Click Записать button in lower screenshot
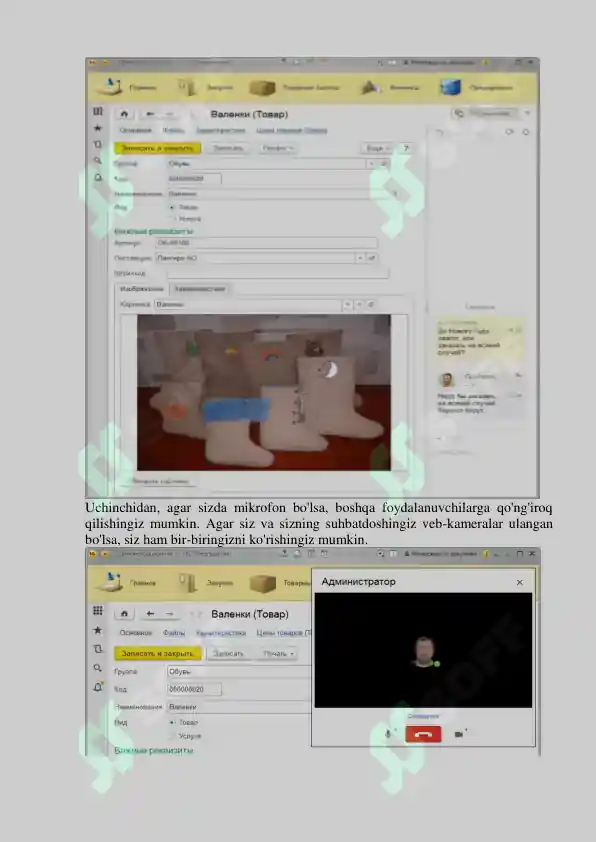The width and height of the screenshot is (596, 842). [x=228, y=654]
